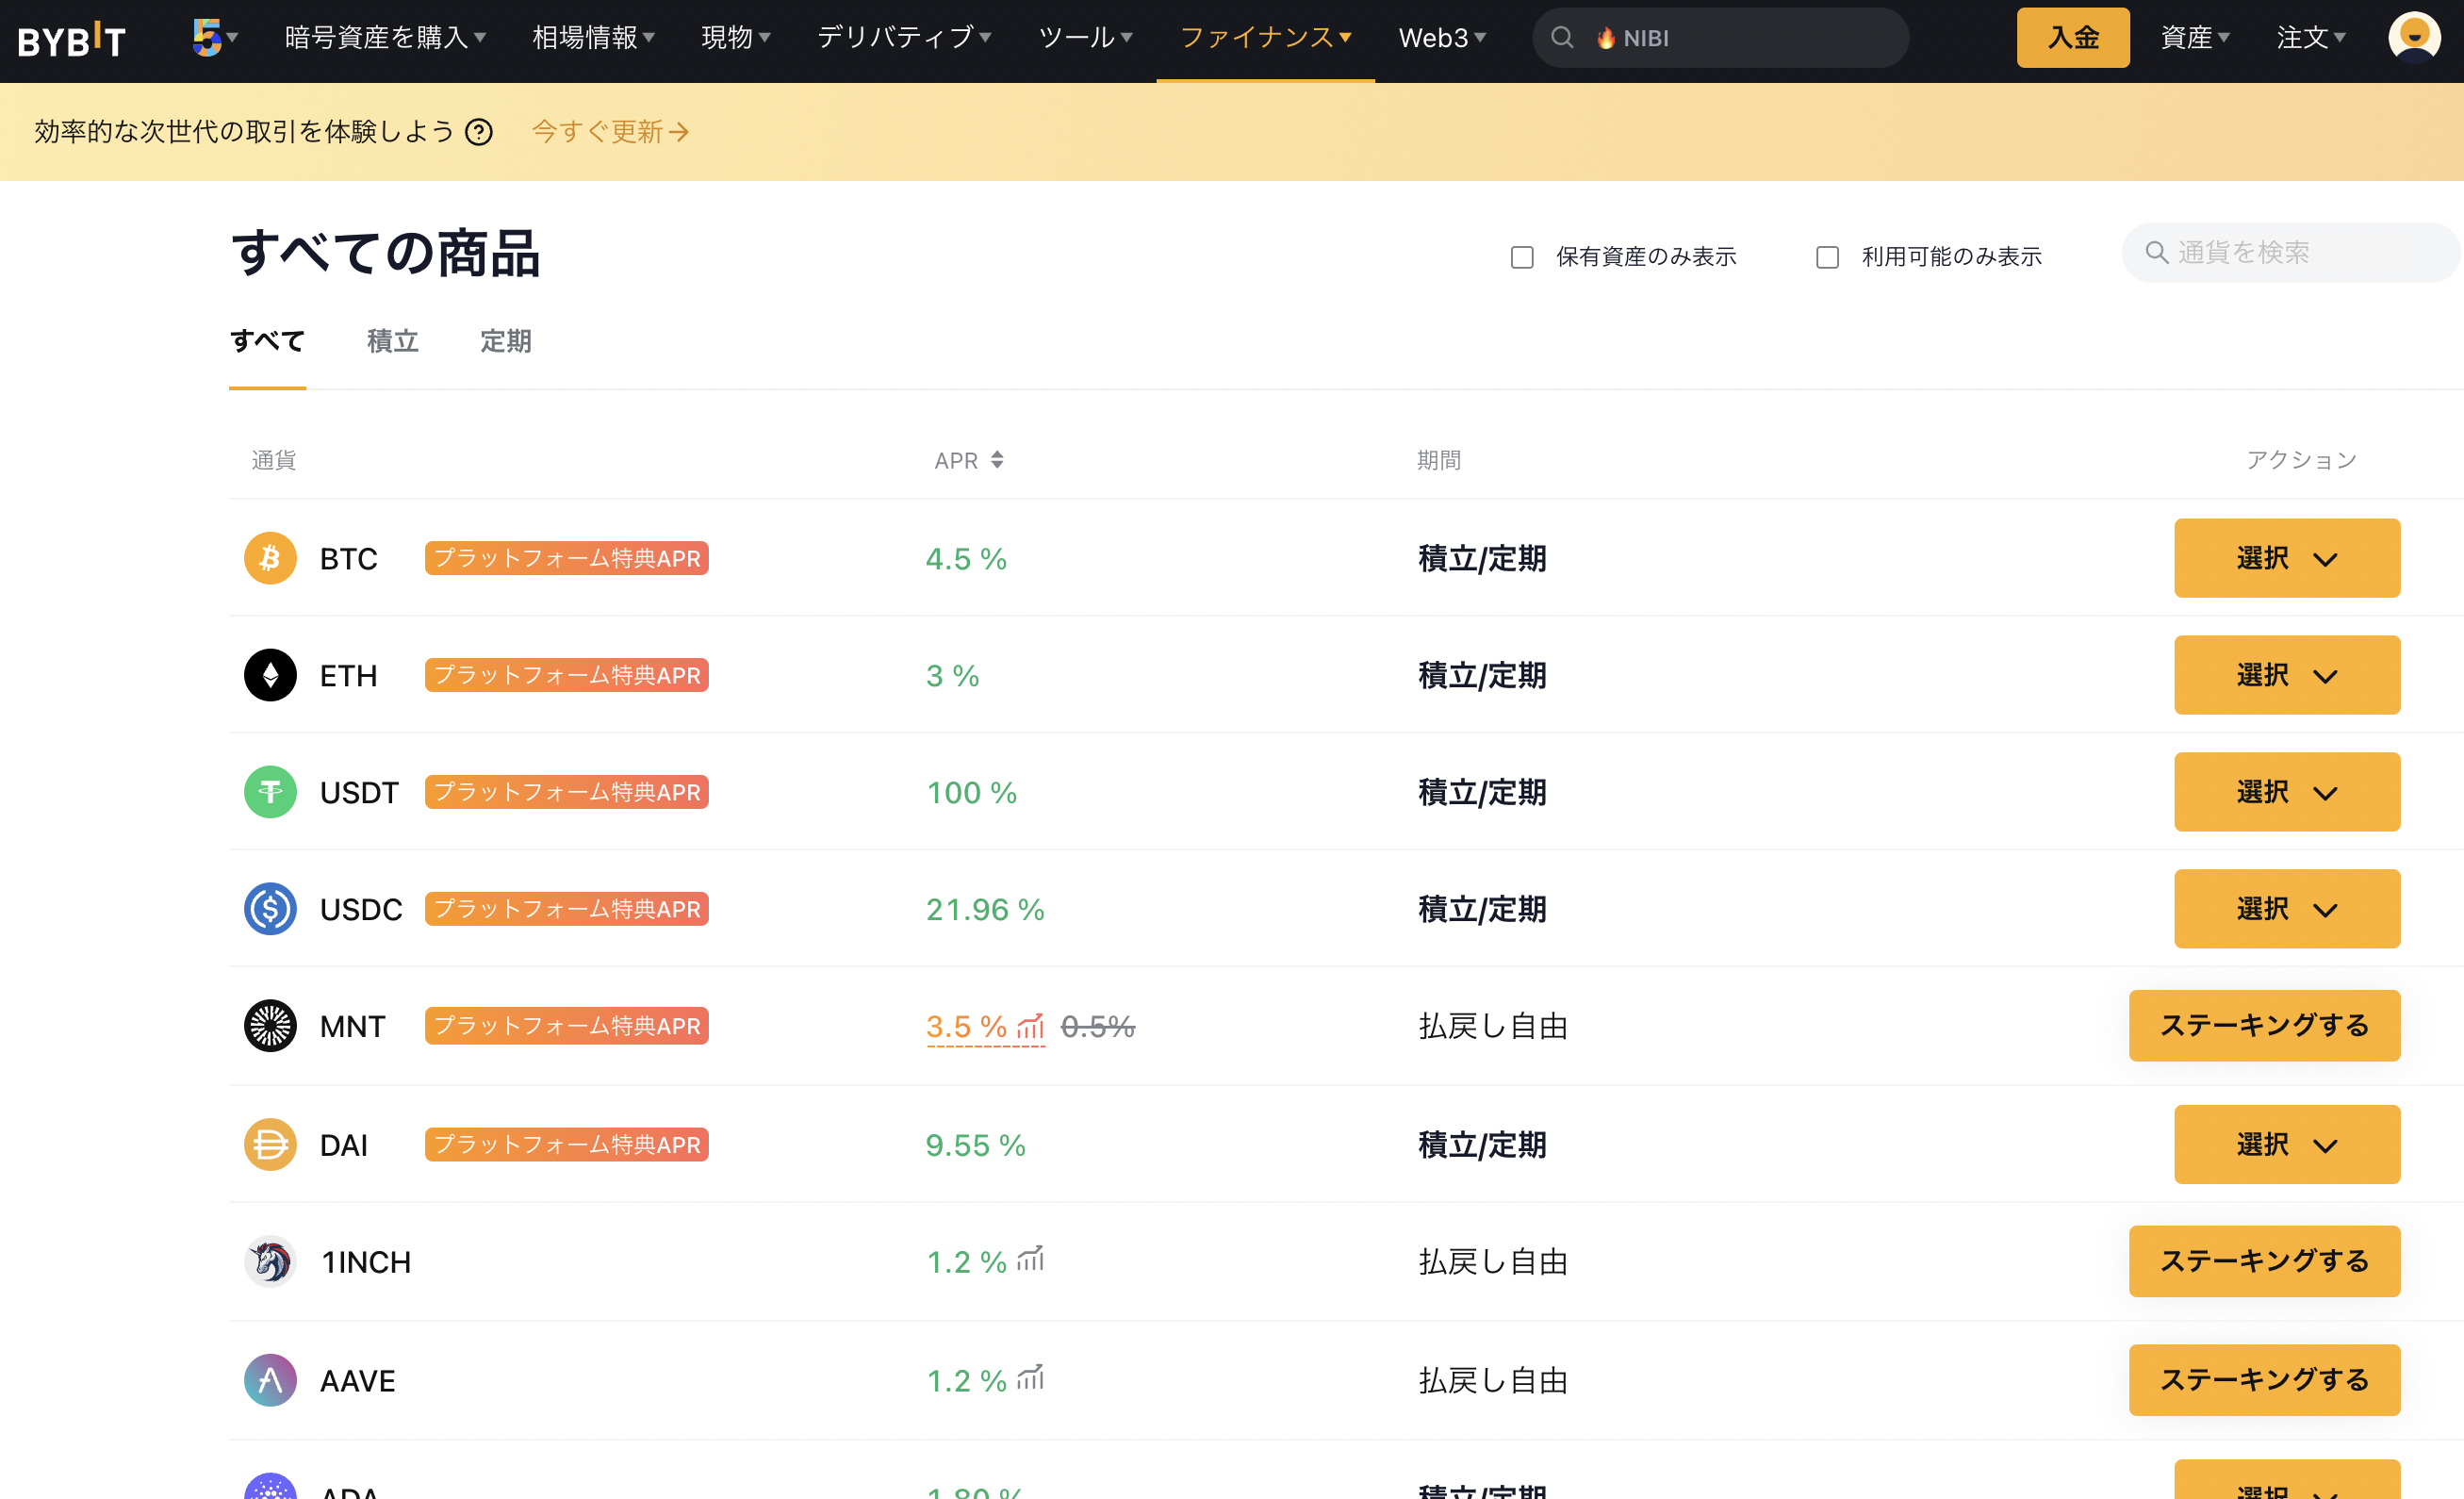Expand the 選択 dropdown for ETH

pyautogui.click(x=2286, y=675)
